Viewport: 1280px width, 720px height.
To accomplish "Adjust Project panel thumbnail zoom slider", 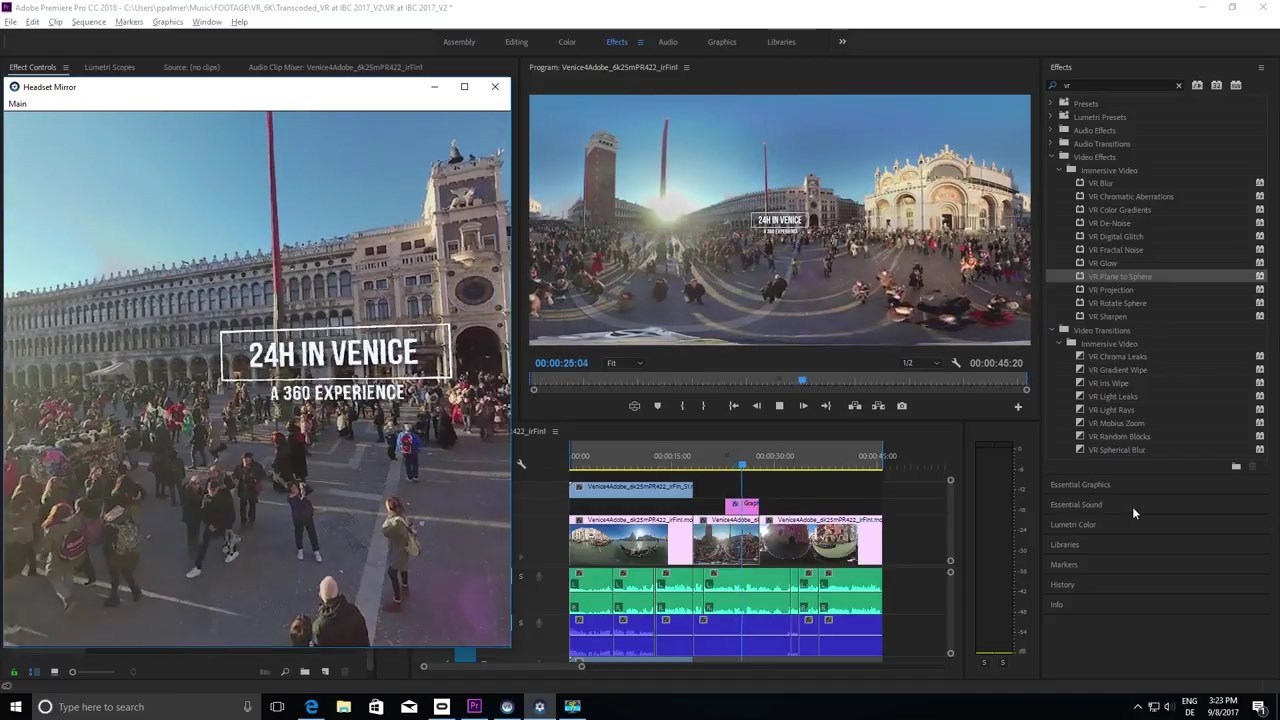I will tap(73, 672).
